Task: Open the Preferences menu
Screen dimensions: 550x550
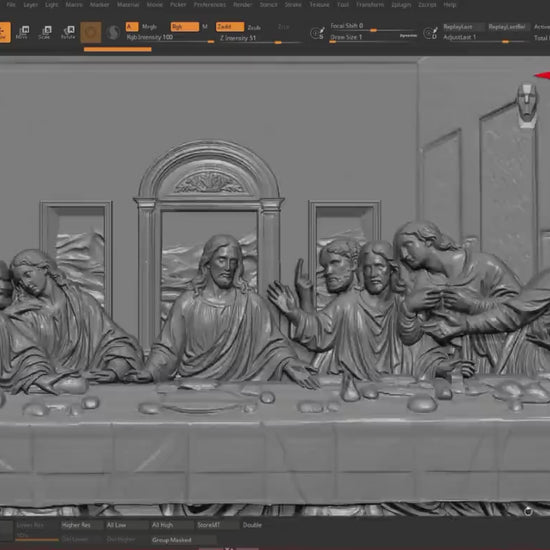Action: pyautogui.click(x=210, y=5)
